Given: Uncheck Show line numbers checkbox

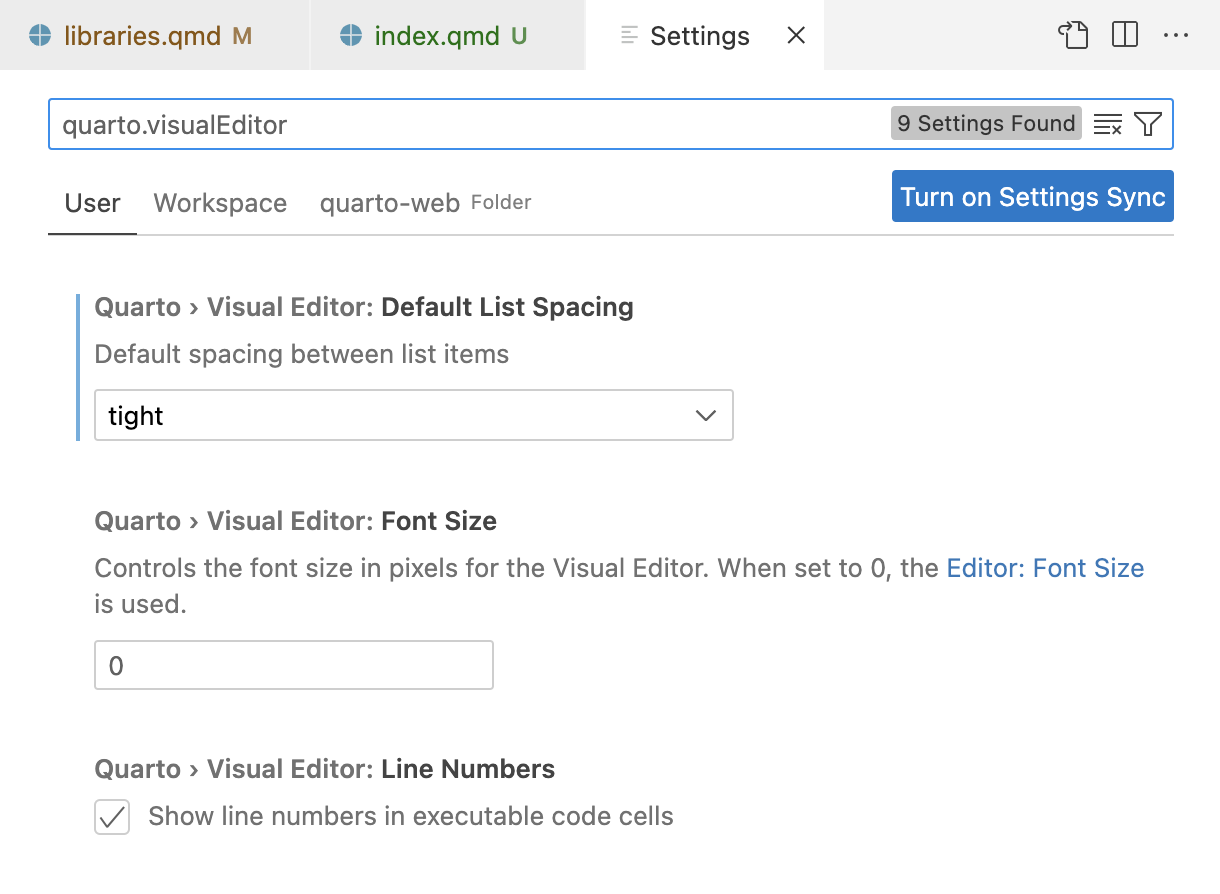Looking at the screenshot, I should [112, 817].
